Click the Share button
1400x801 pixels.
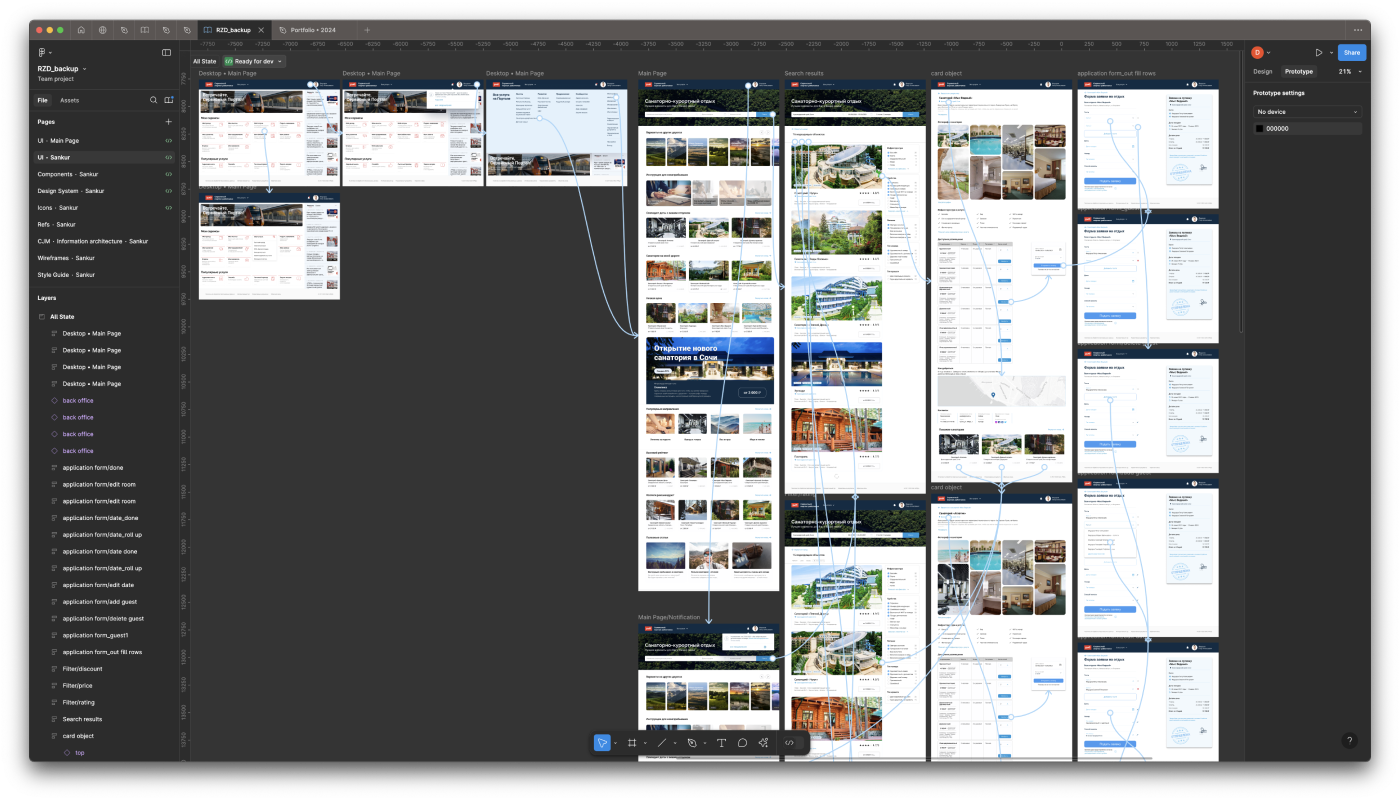1352,52
